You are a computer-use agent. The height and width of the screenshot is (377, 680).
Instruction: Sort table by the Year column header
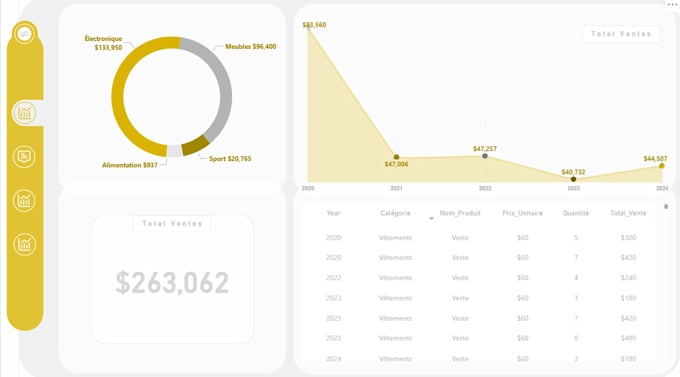(333, 213)
